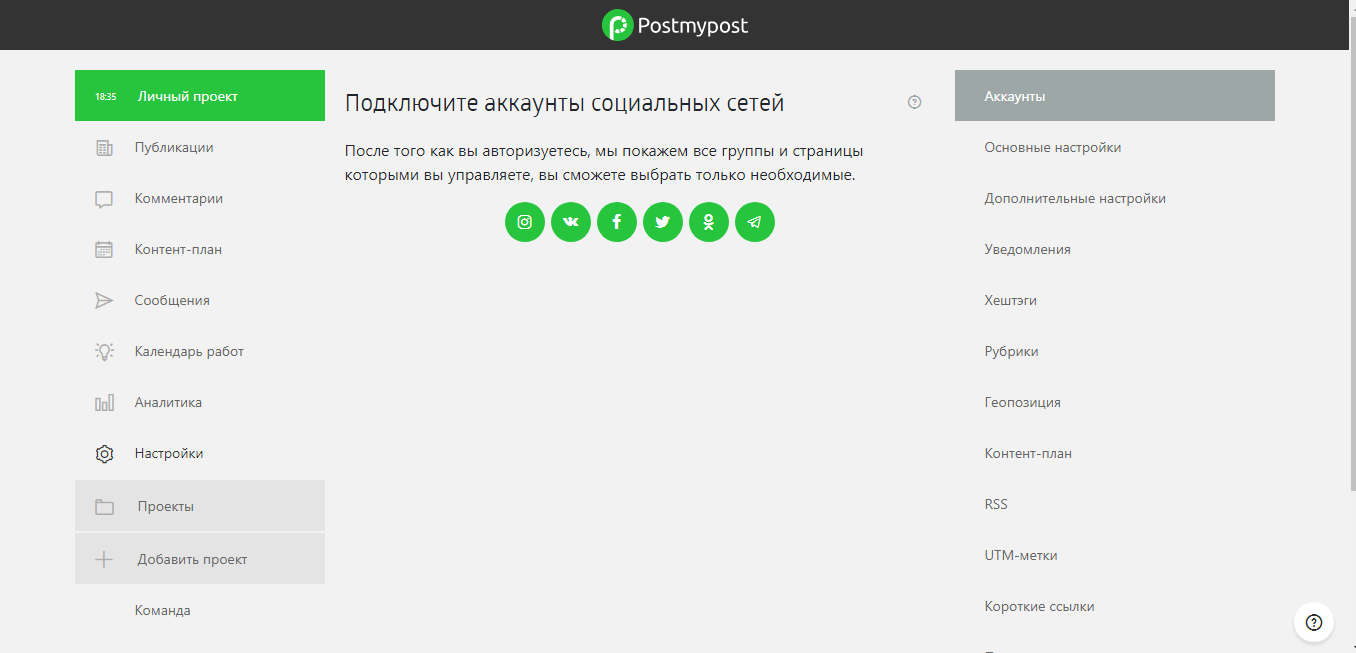Expand the Проекты folder

coord(166,507)
